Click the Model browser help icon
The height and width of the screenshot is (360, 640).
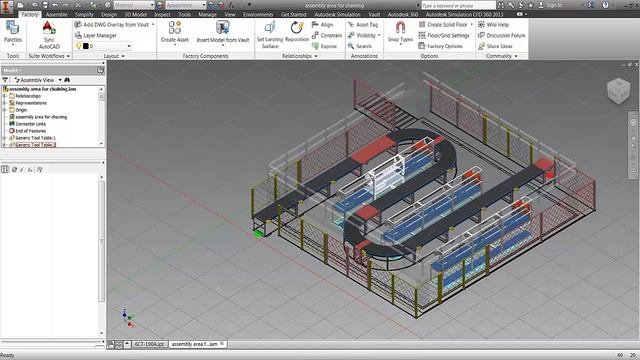(100, 70)
